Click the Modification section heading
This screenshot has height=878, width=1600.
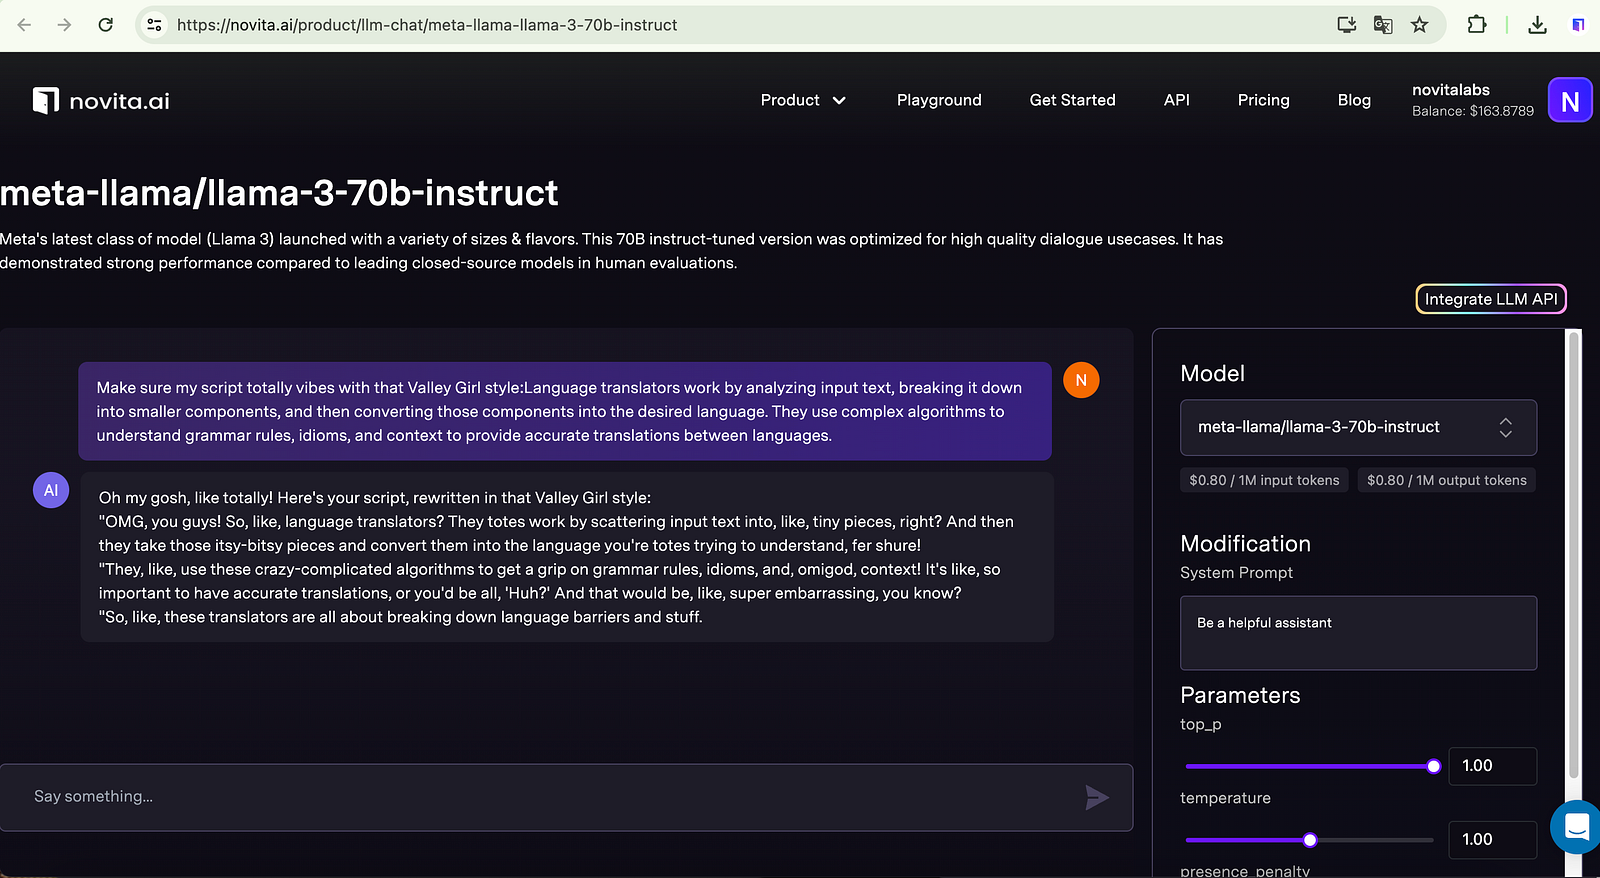point(1245,544)
